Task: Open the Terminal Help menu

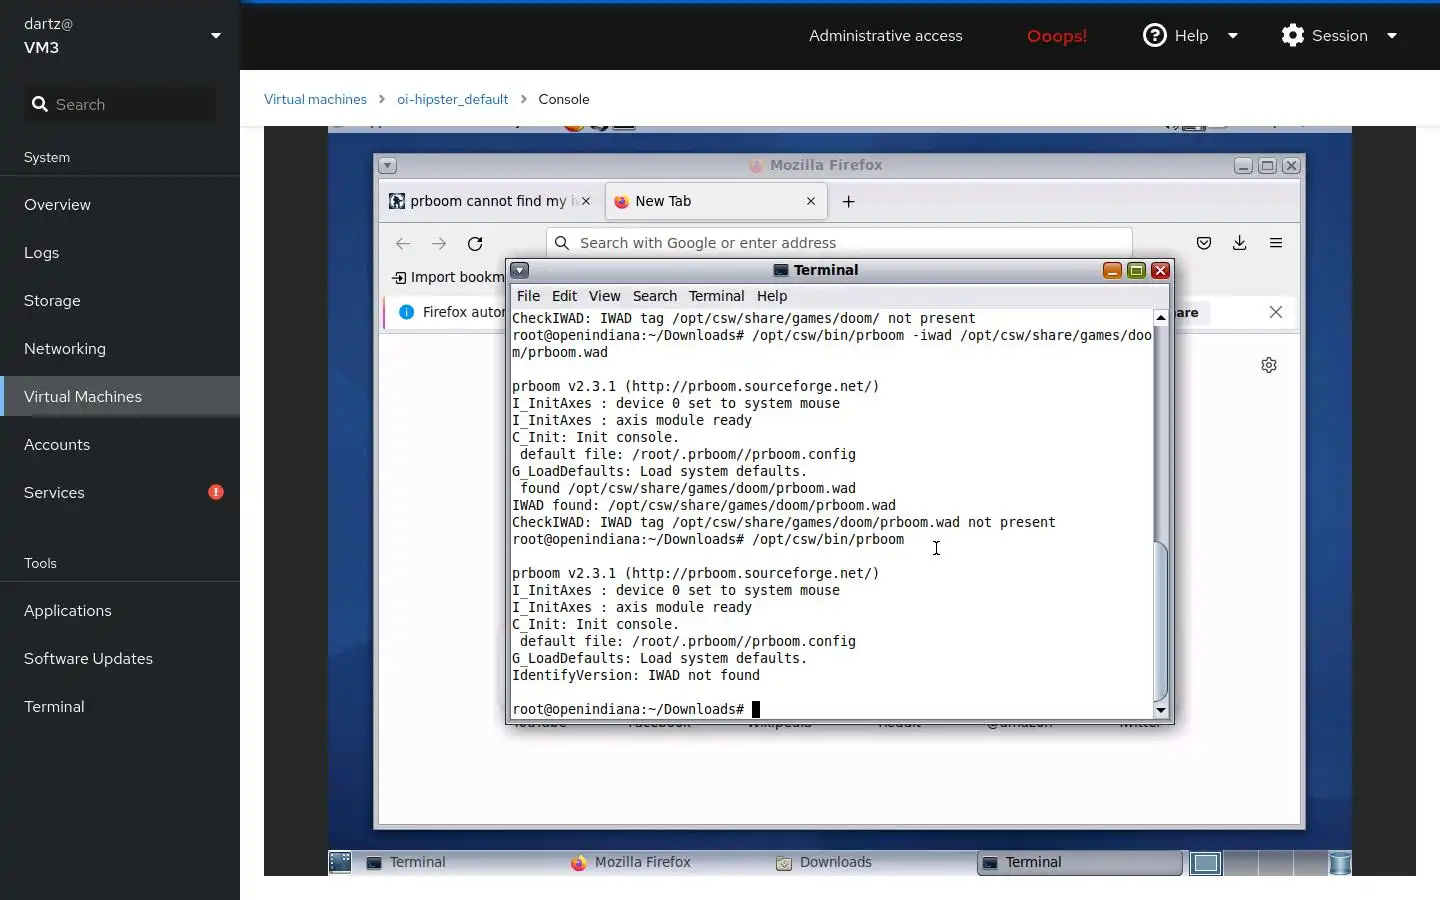Action: point(772,296)
